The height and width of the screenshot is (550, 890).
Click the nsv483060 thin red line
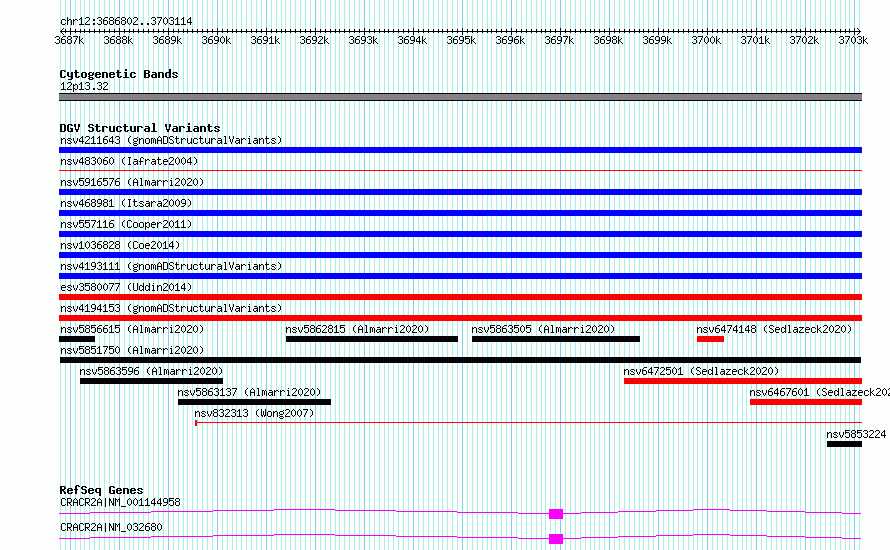tap(460, 170)
